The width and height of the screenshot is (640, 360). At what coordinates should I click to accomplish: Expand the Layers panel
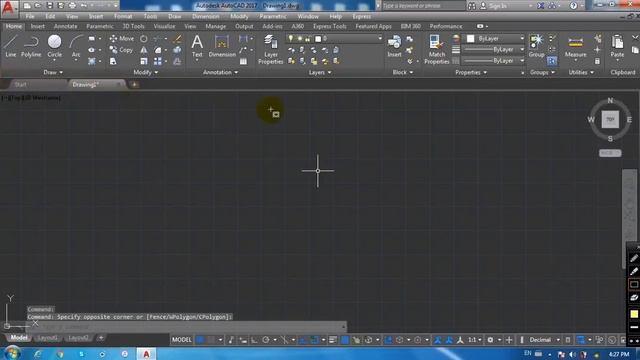320,72
